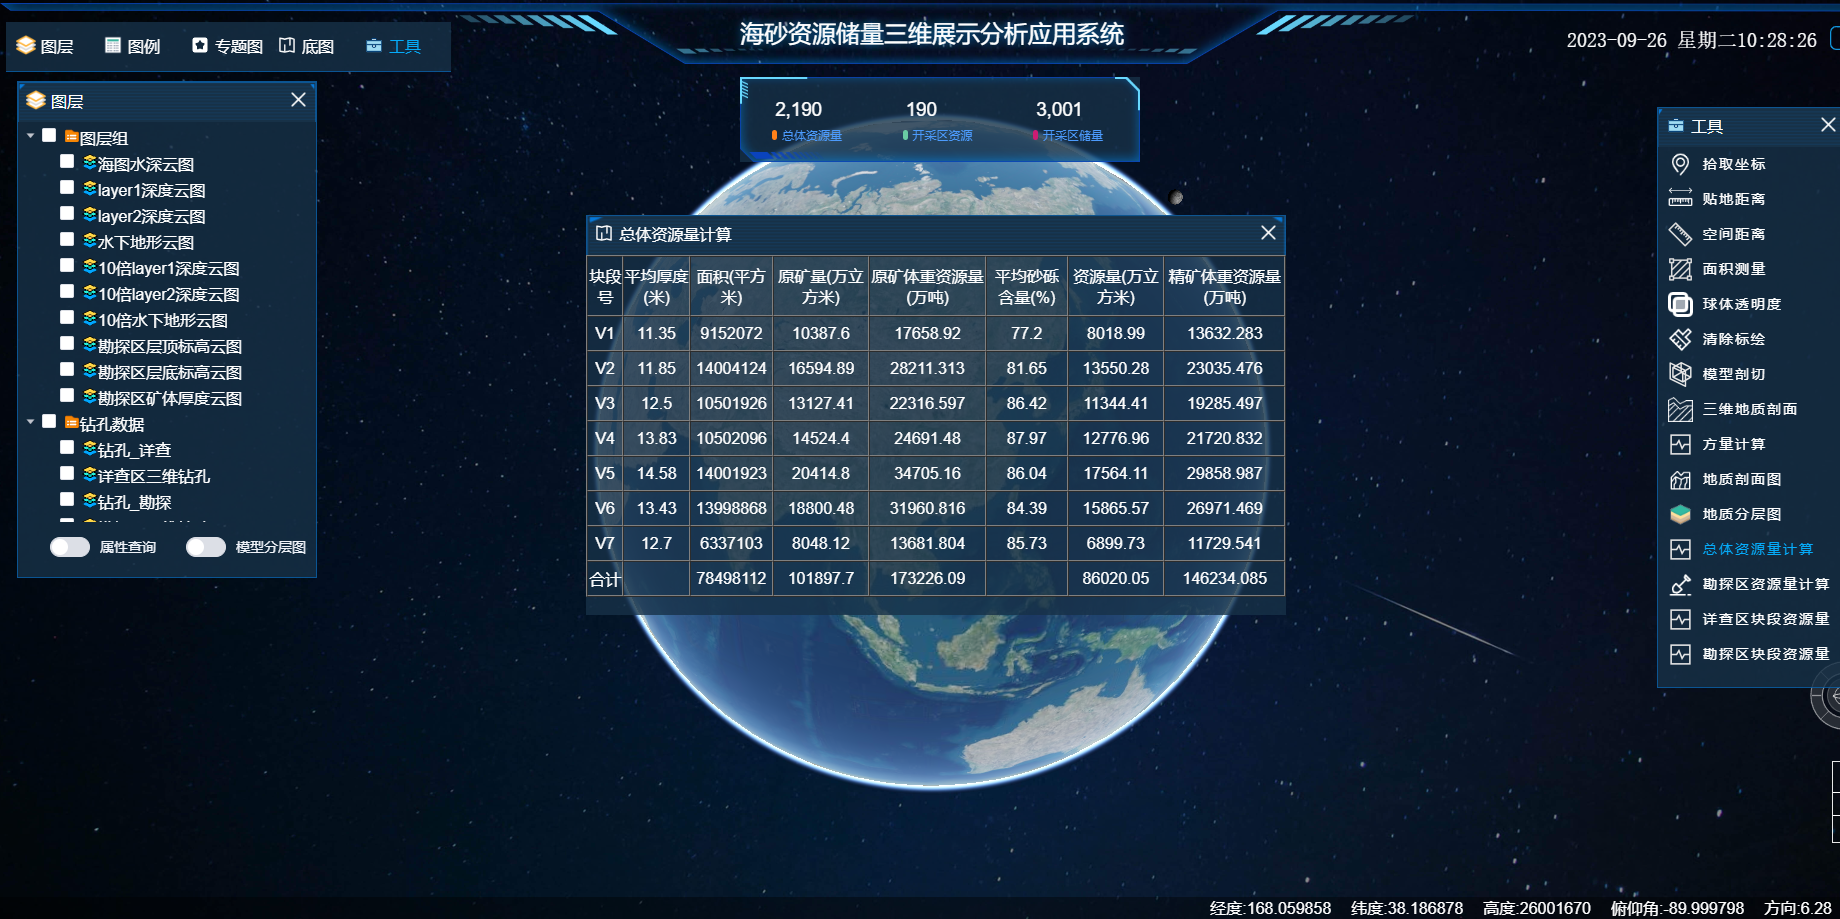Click the 球体透明度 icon
Screen dimensions: 1840x919
point(1680,304)
